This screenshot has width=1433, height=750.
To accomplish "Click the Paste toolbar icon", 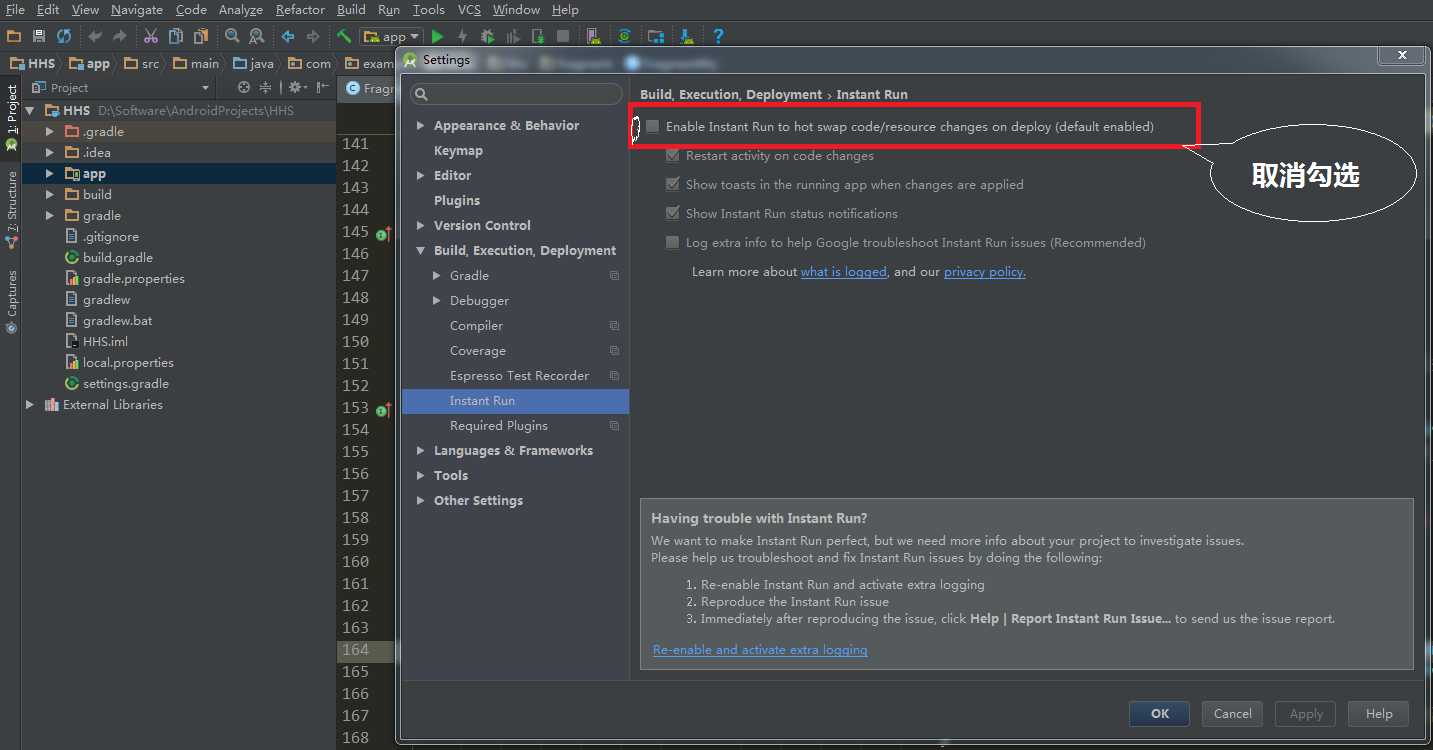I will [x=201, y=36].
